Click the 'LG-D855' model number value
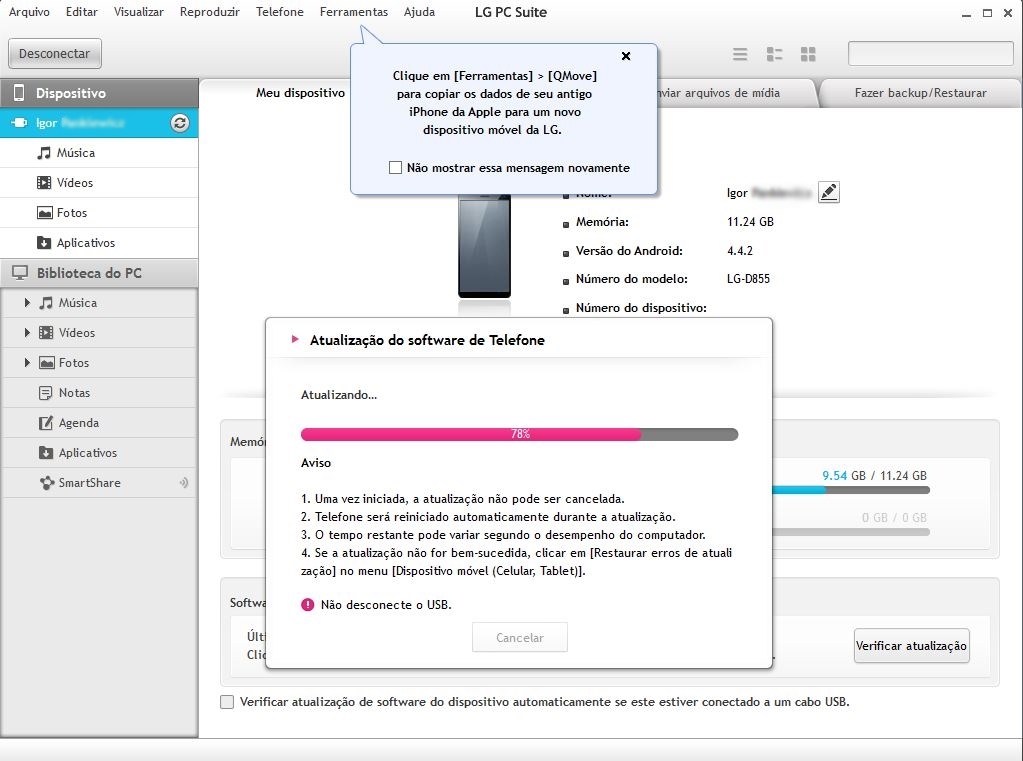Viewport: 1023px width, 761px height. click(748, 279)
